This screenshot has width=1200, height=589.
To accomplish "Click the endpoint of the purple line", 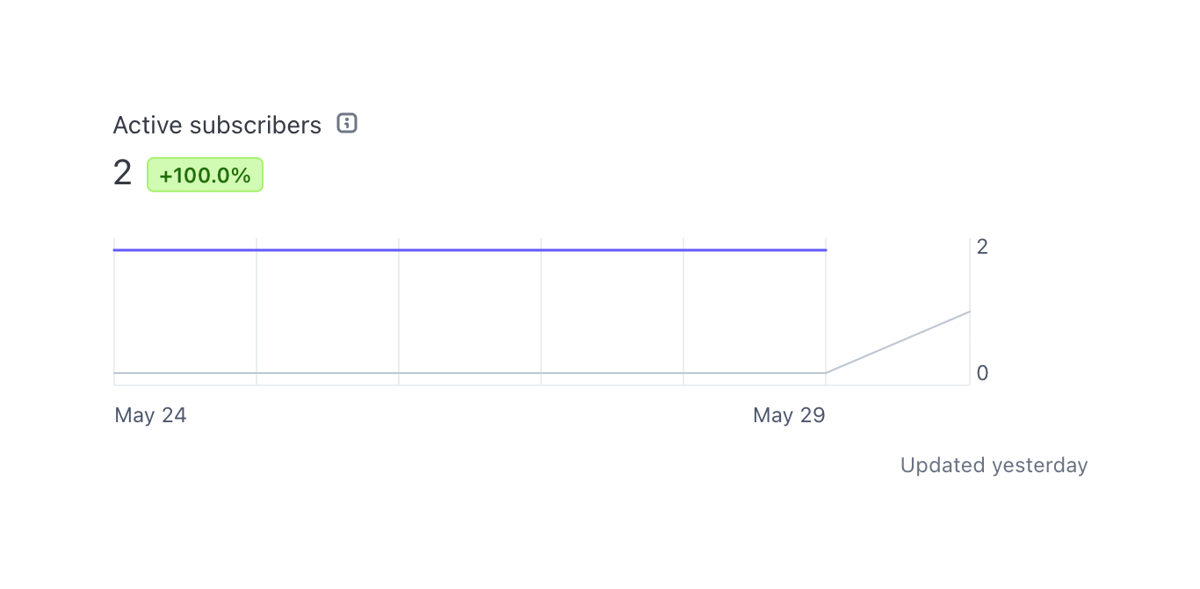I will [x=826, y=249].
